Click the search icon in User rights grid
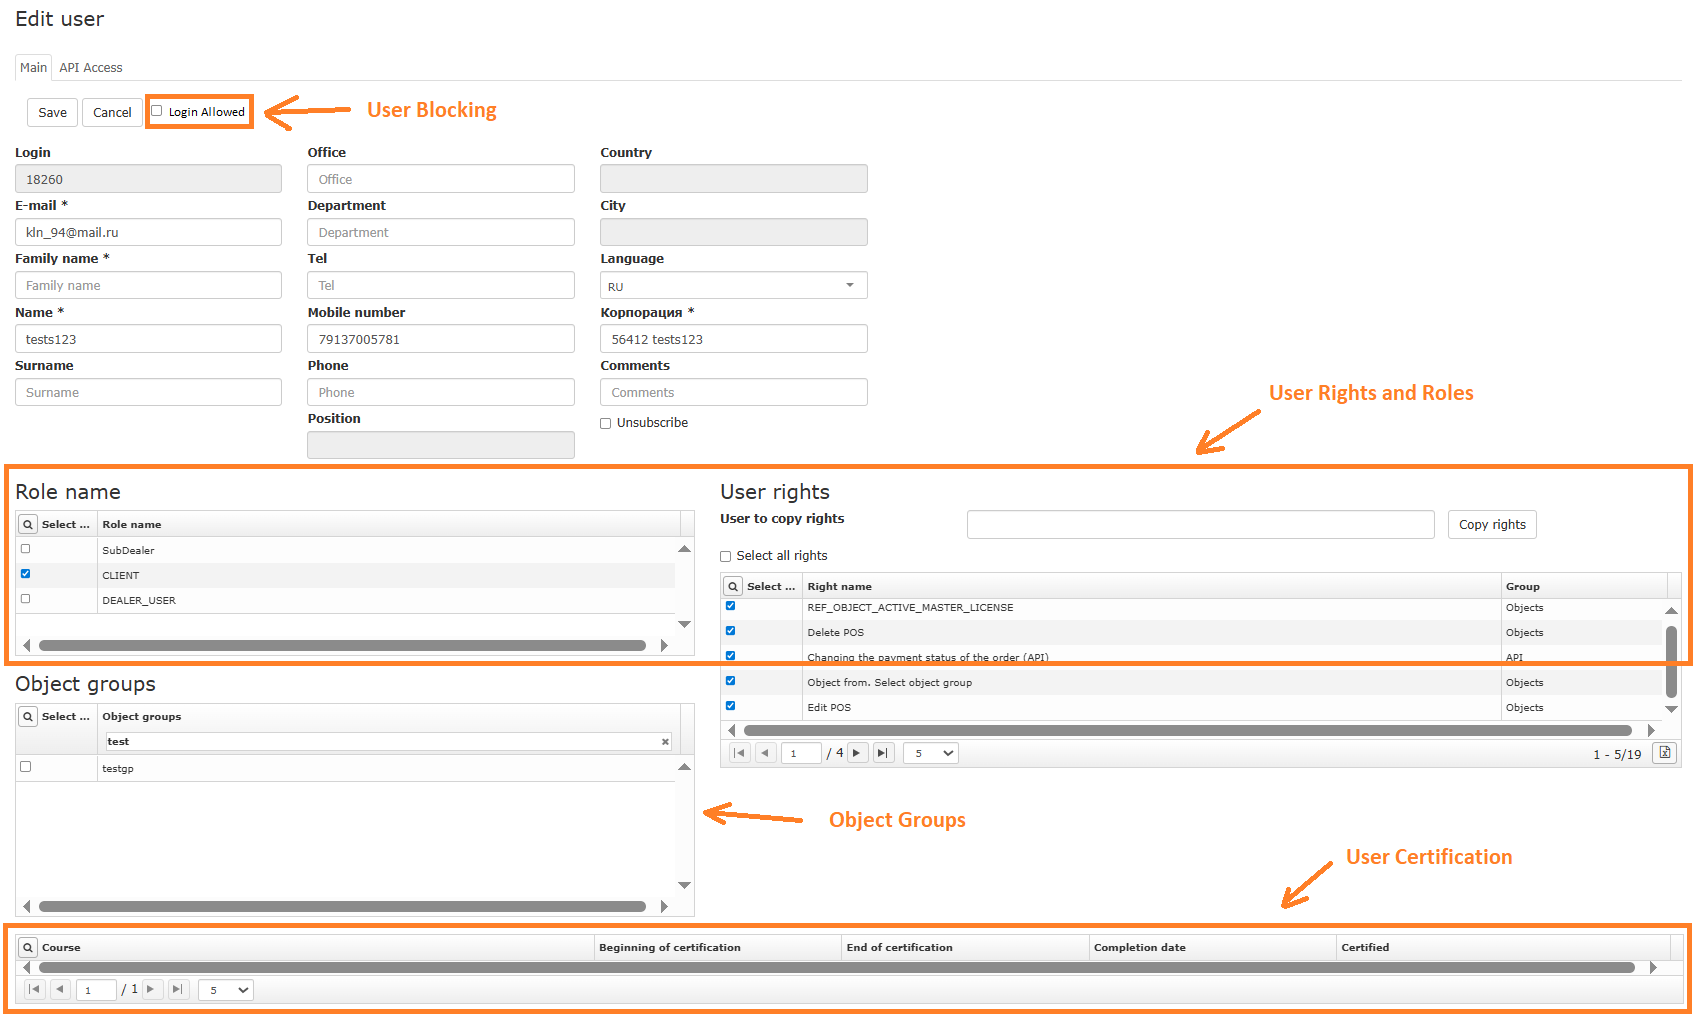Screen dimensions: 1698x1033 click(733, 587)
